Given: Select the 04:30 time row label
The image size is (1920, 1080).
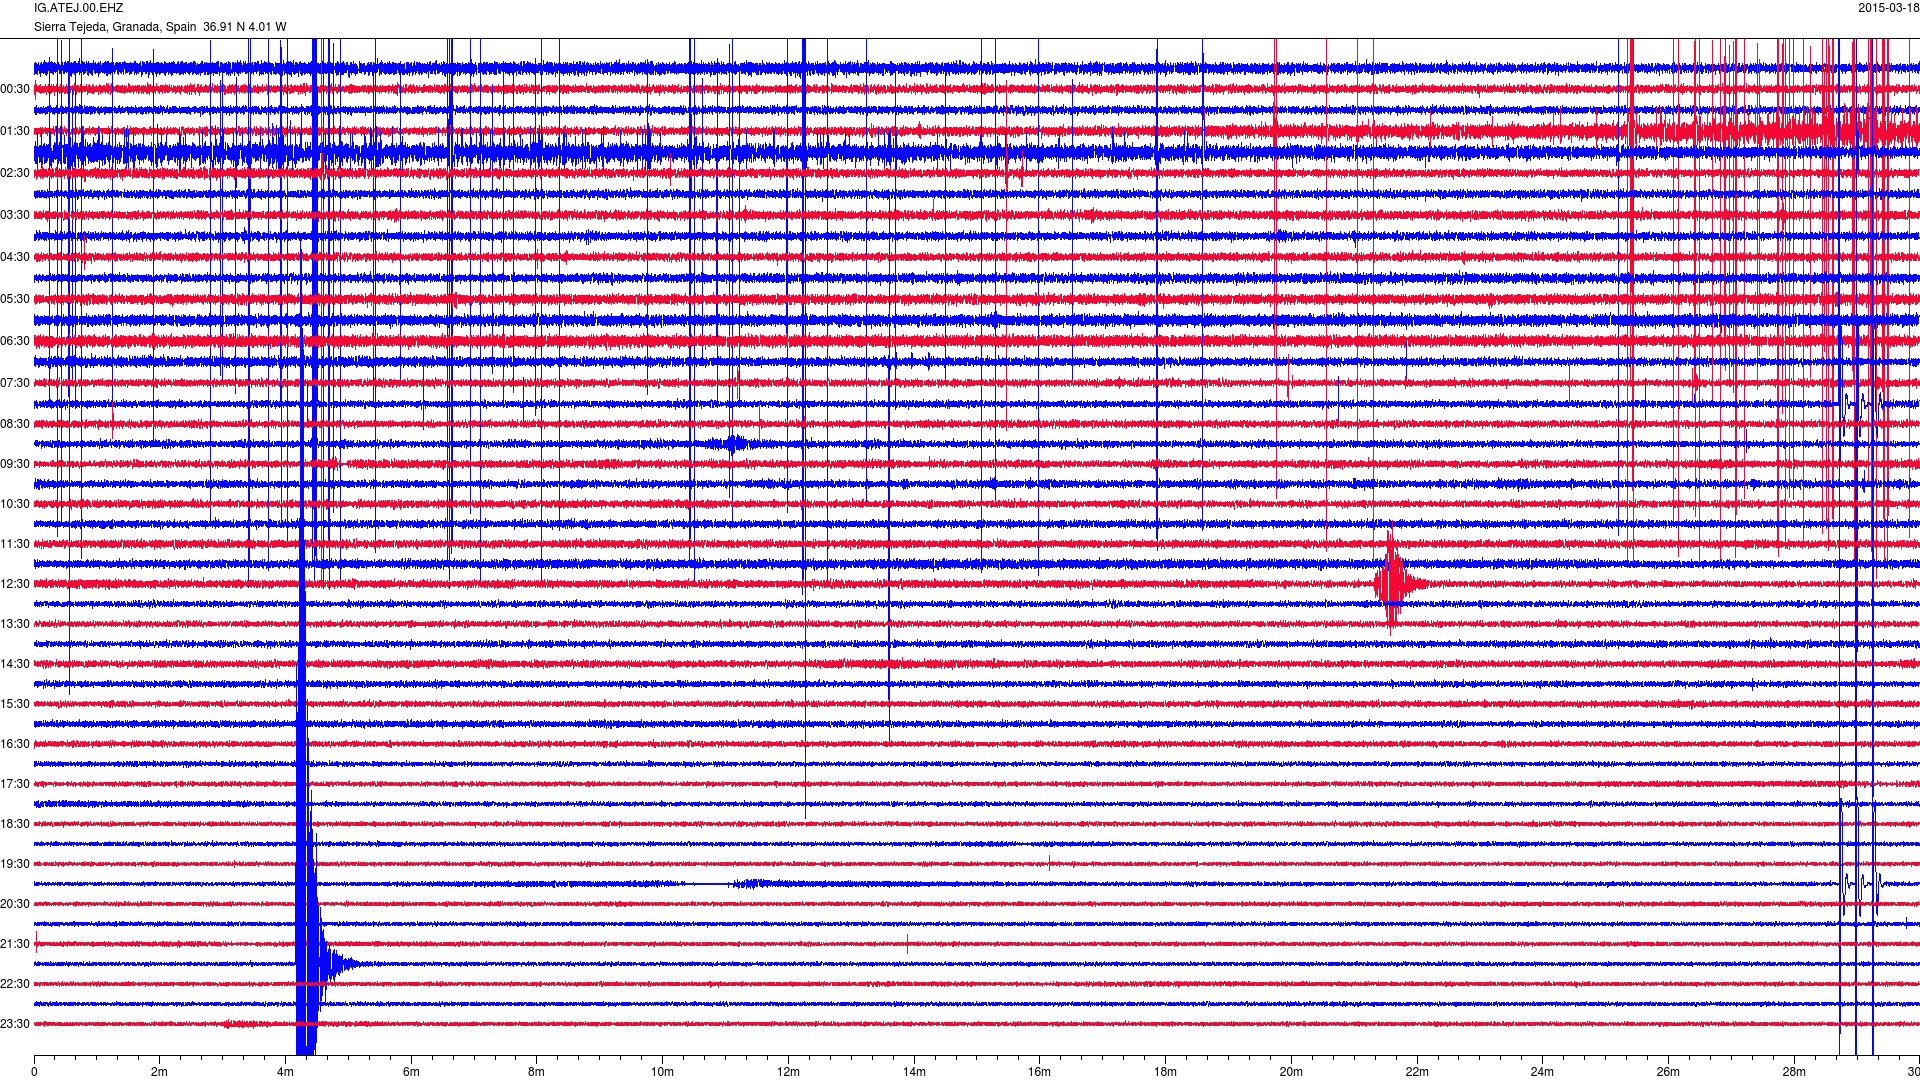Looking at the screenshot, I should point(15,257).
